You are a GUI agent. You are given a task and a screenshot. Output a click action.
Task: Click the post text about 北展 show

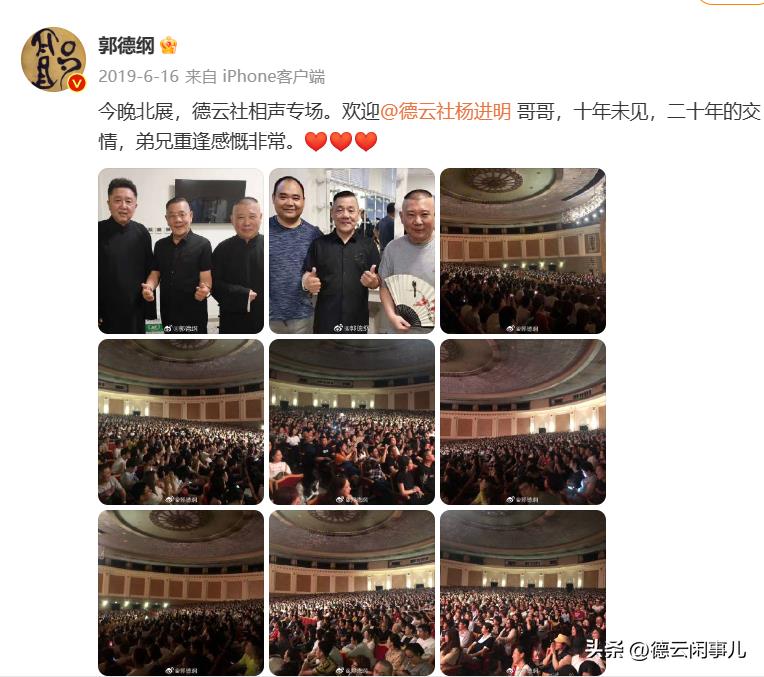pos(429,126)
